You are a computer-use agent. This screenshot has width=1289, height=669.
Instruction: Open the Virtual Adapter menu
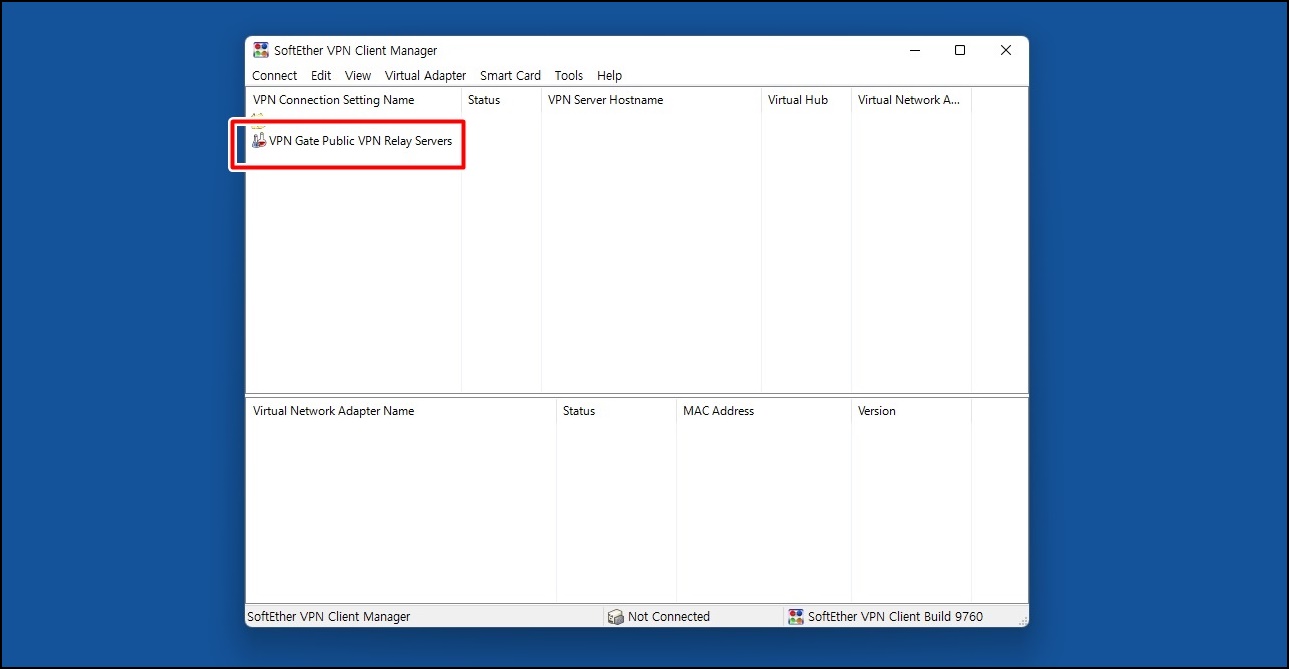[426, 75]
